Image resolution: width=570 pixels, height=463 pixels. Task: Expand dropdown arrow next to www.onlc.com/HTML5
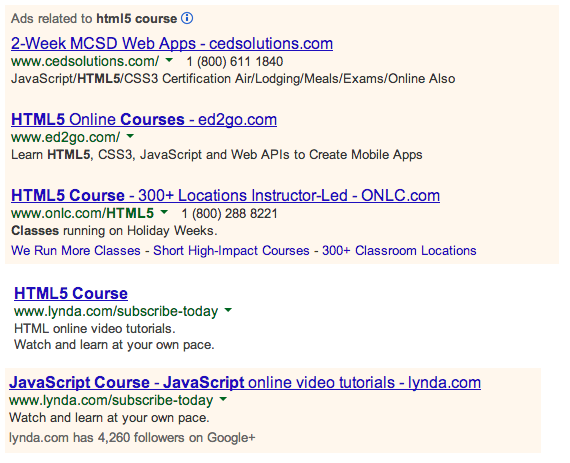(164, 212)
